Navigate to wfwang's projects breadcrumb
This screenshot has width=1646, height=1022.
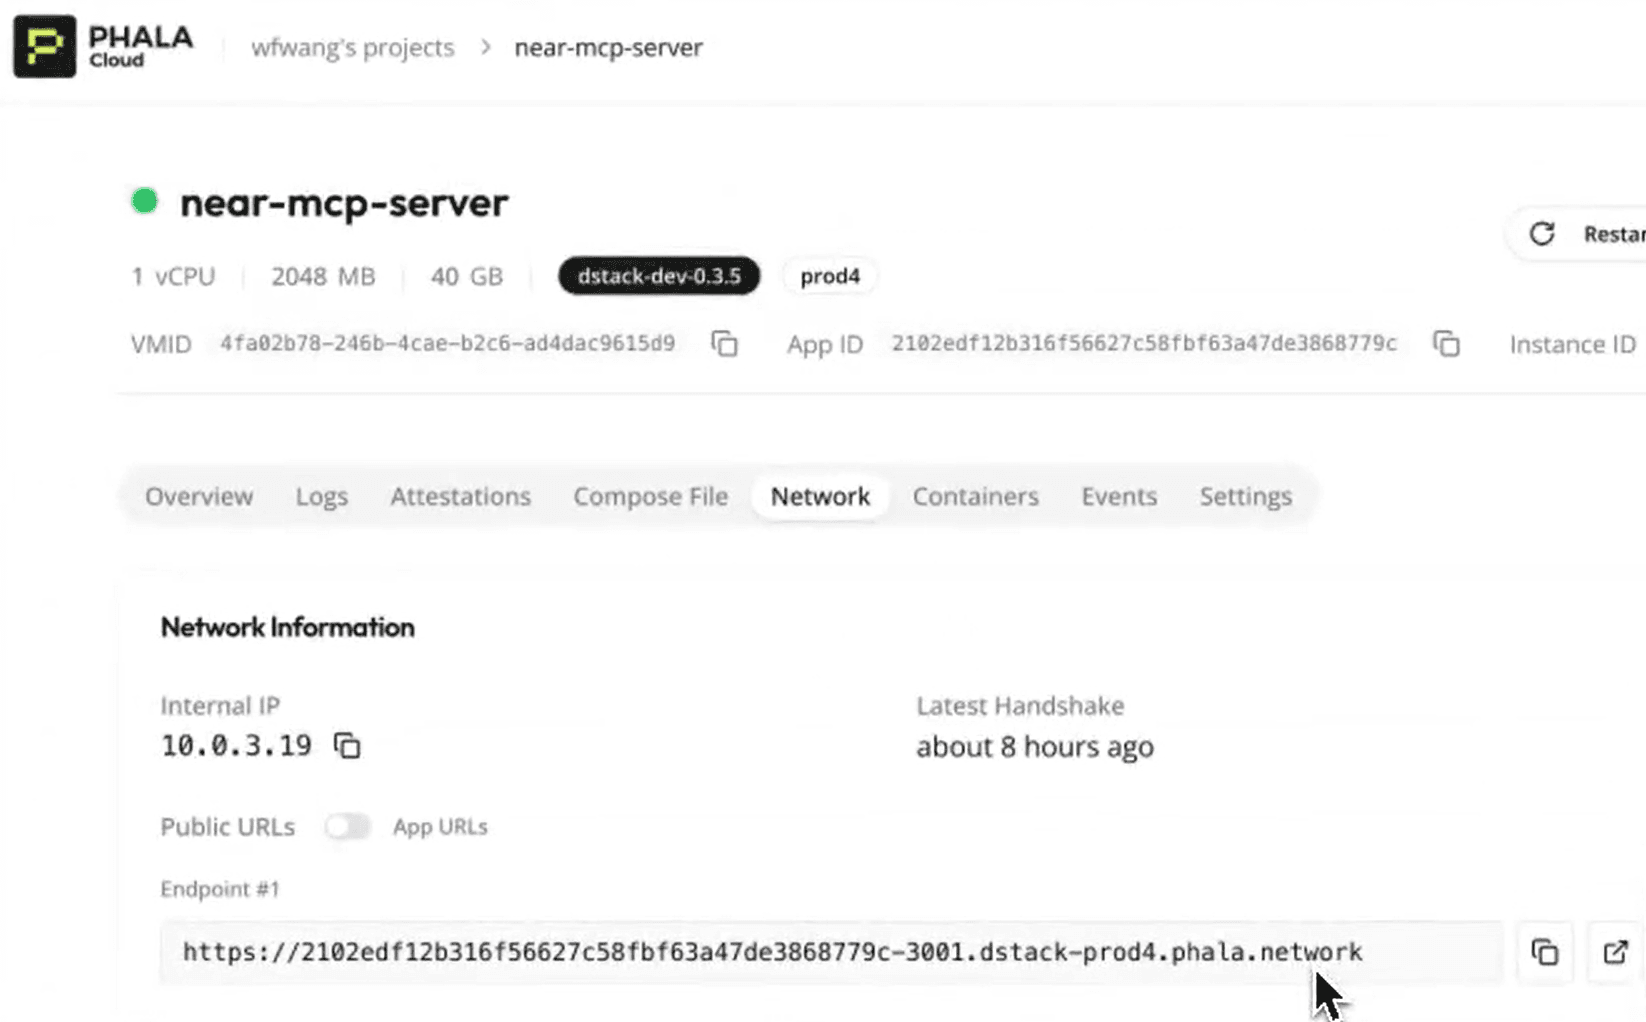(352, 47)
